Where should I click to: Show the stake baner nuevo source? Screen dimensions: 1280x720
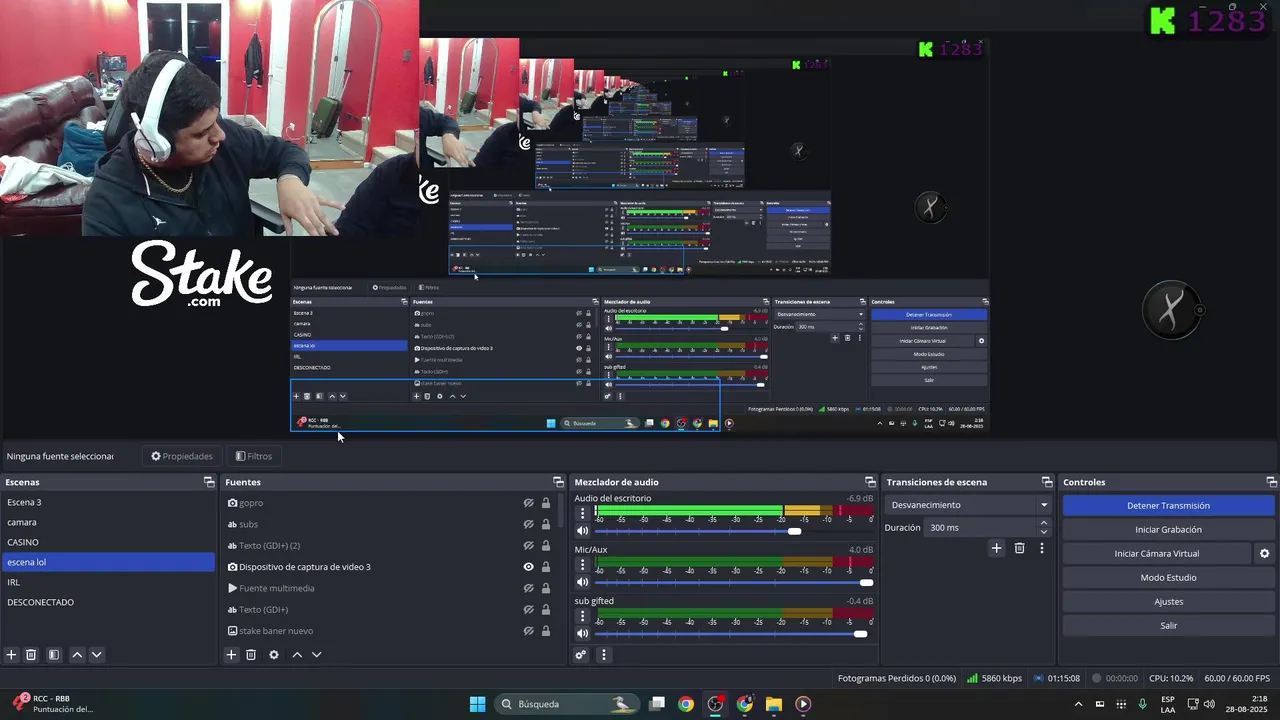pos(528,631)
